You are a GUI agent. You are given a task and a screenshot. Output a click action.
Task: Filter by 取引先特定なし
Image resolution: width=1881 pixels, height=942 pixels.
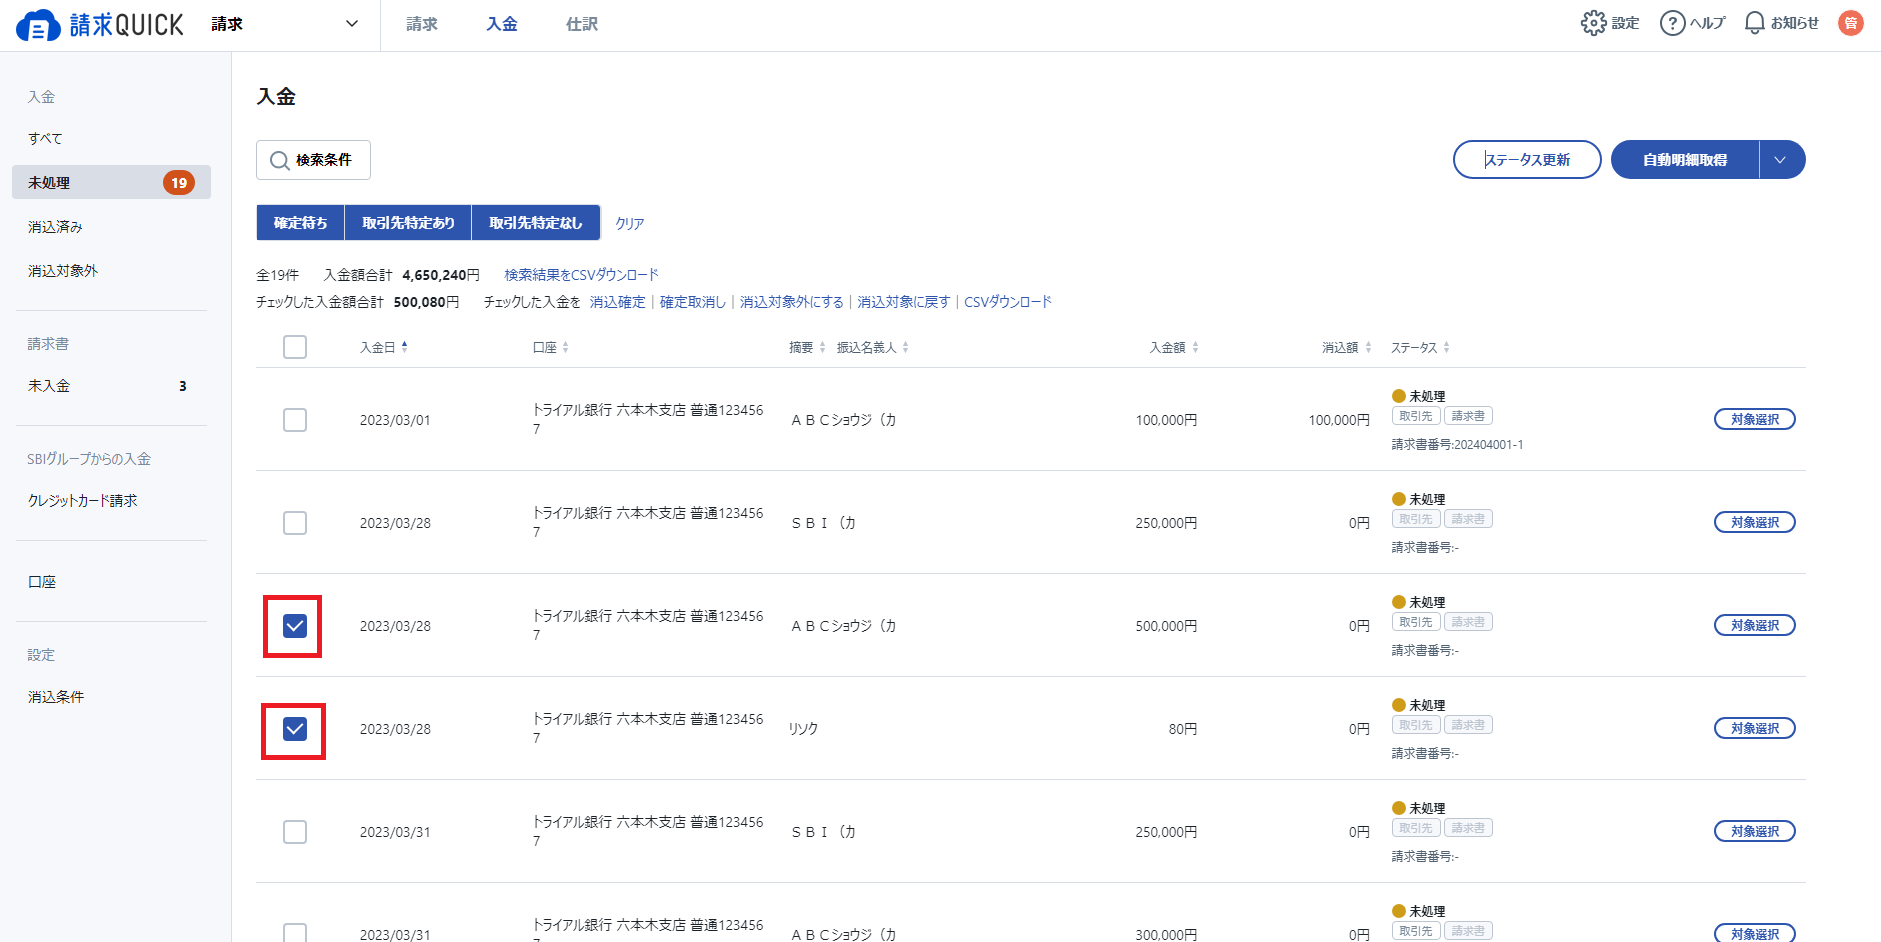536,223
